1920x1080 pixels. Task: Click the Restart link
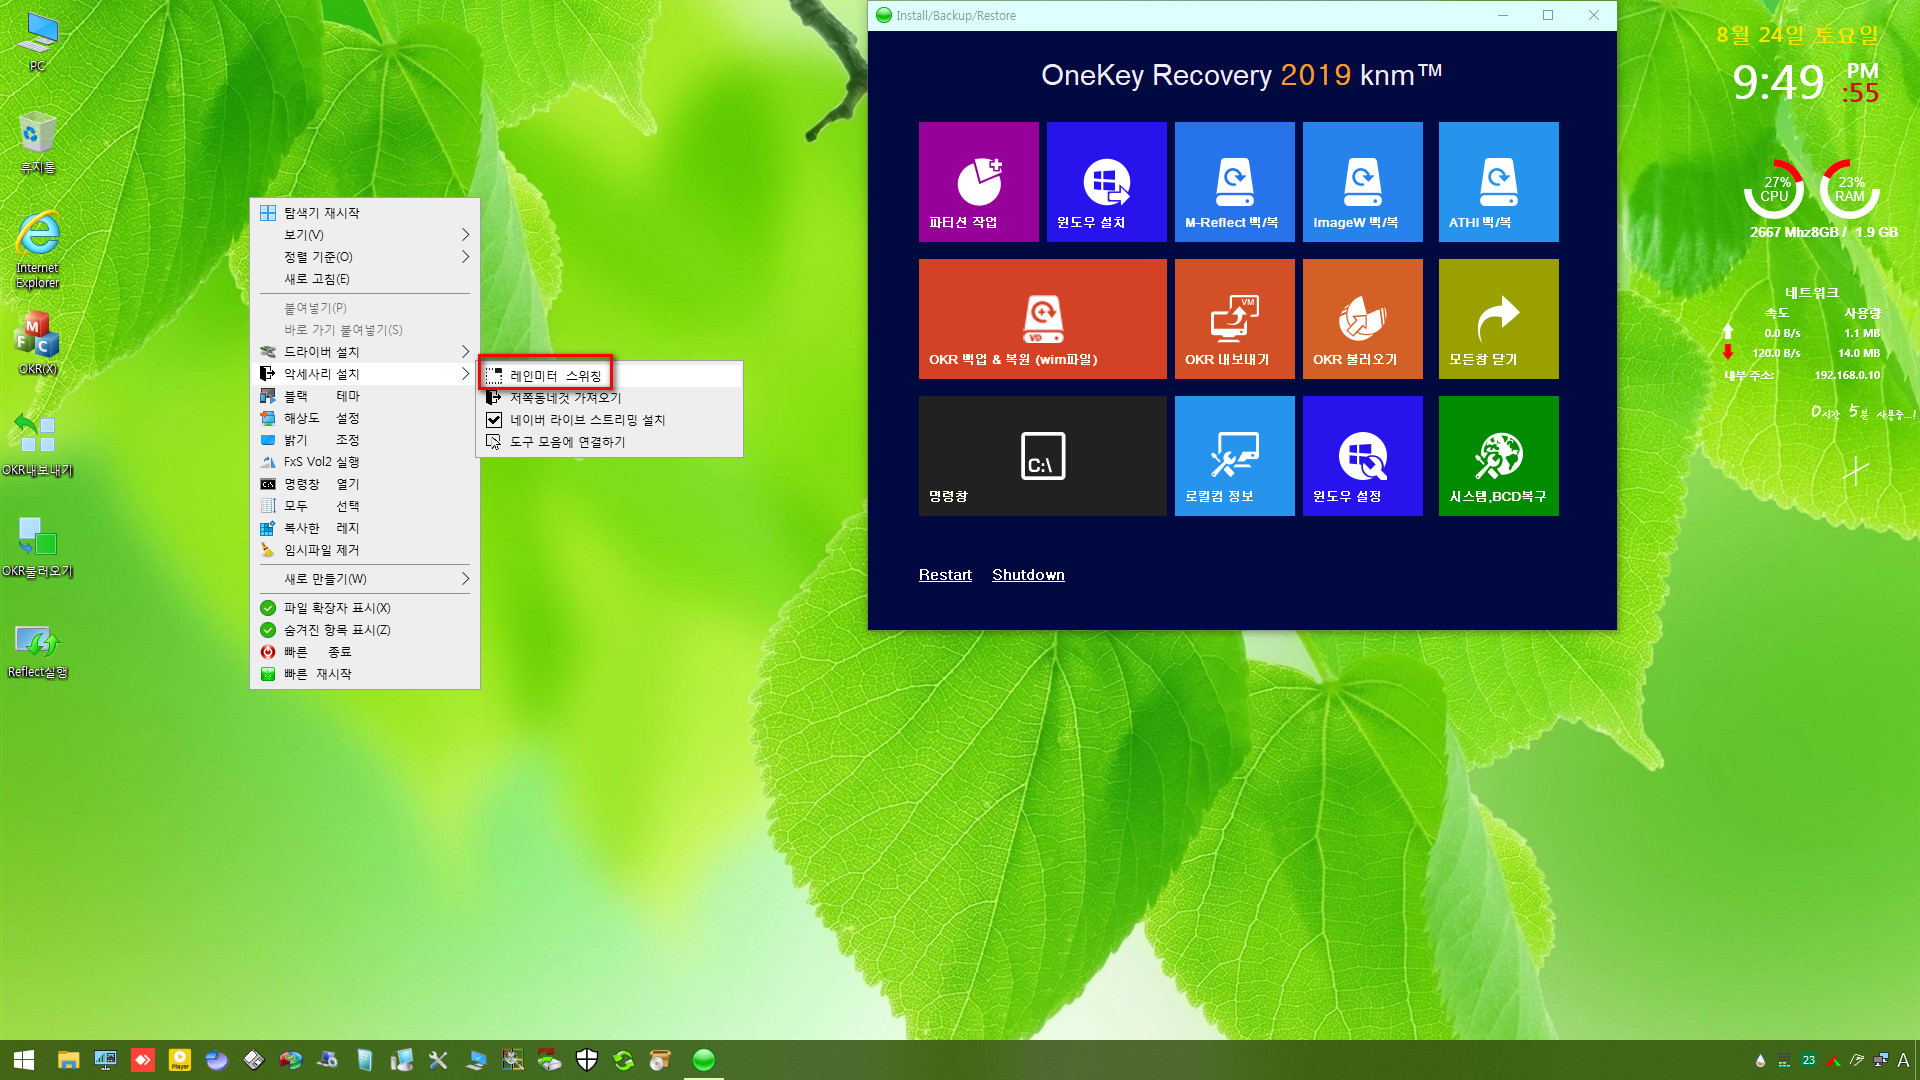tap(945, 575)
